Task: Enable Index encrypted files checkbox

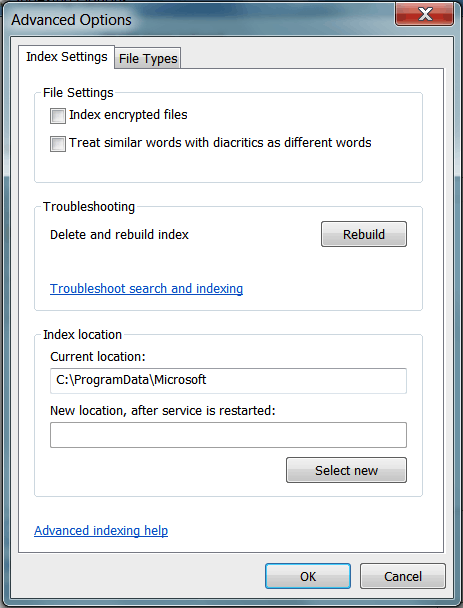Action: click(x=58, y=116)
